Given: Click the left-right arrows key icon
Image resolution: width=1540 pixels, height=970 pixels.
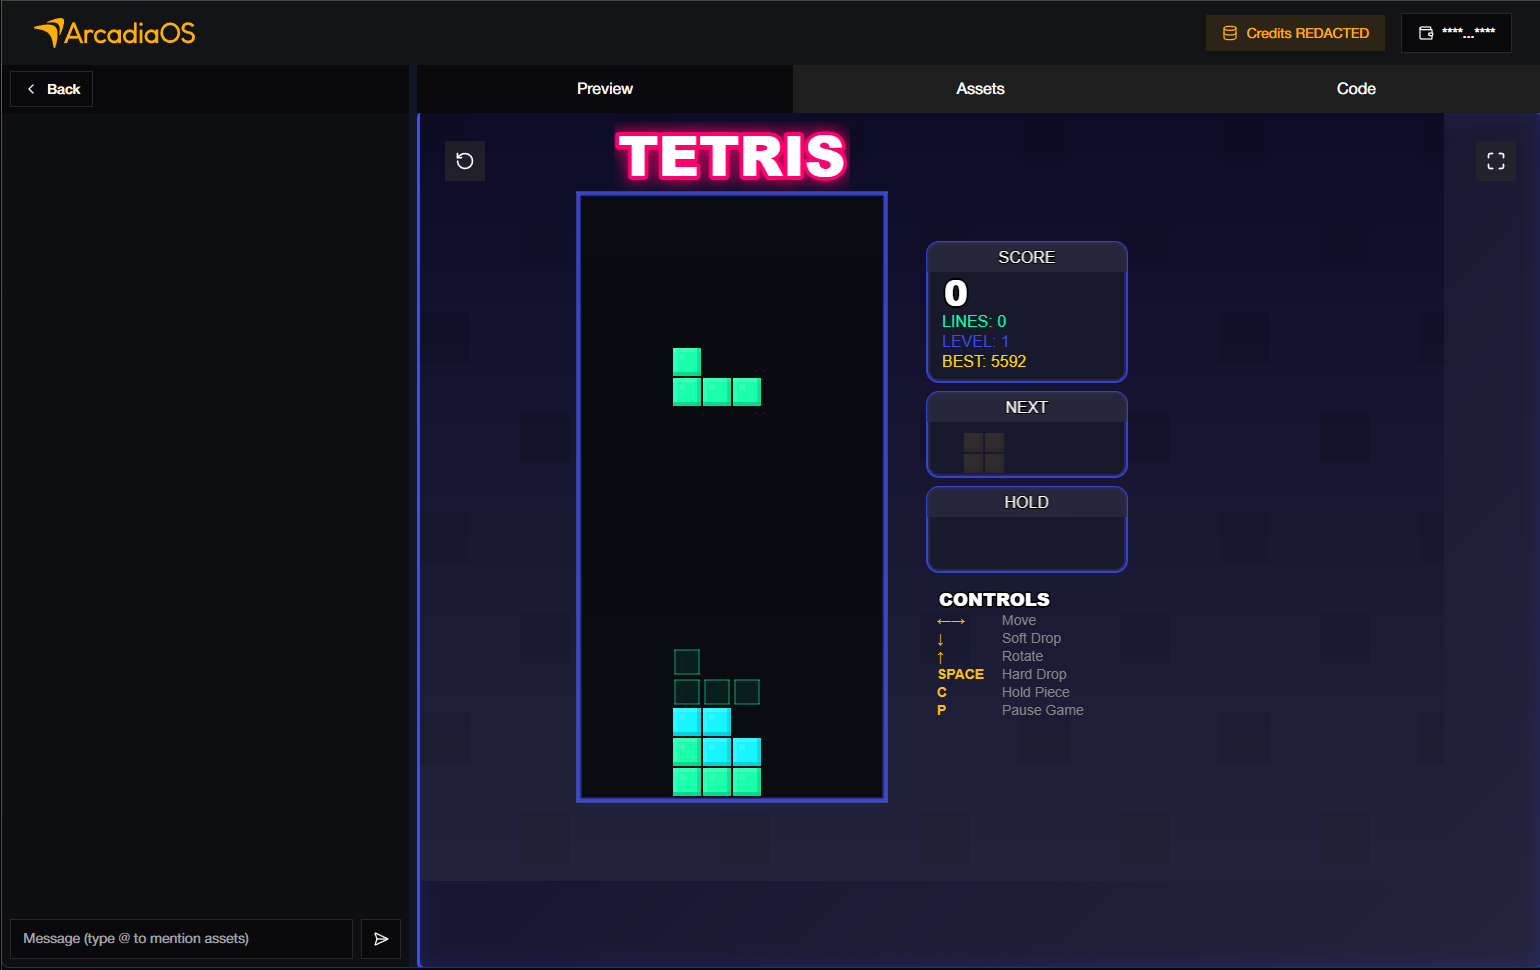Looking at the screenshot, I should coord(951,621).
